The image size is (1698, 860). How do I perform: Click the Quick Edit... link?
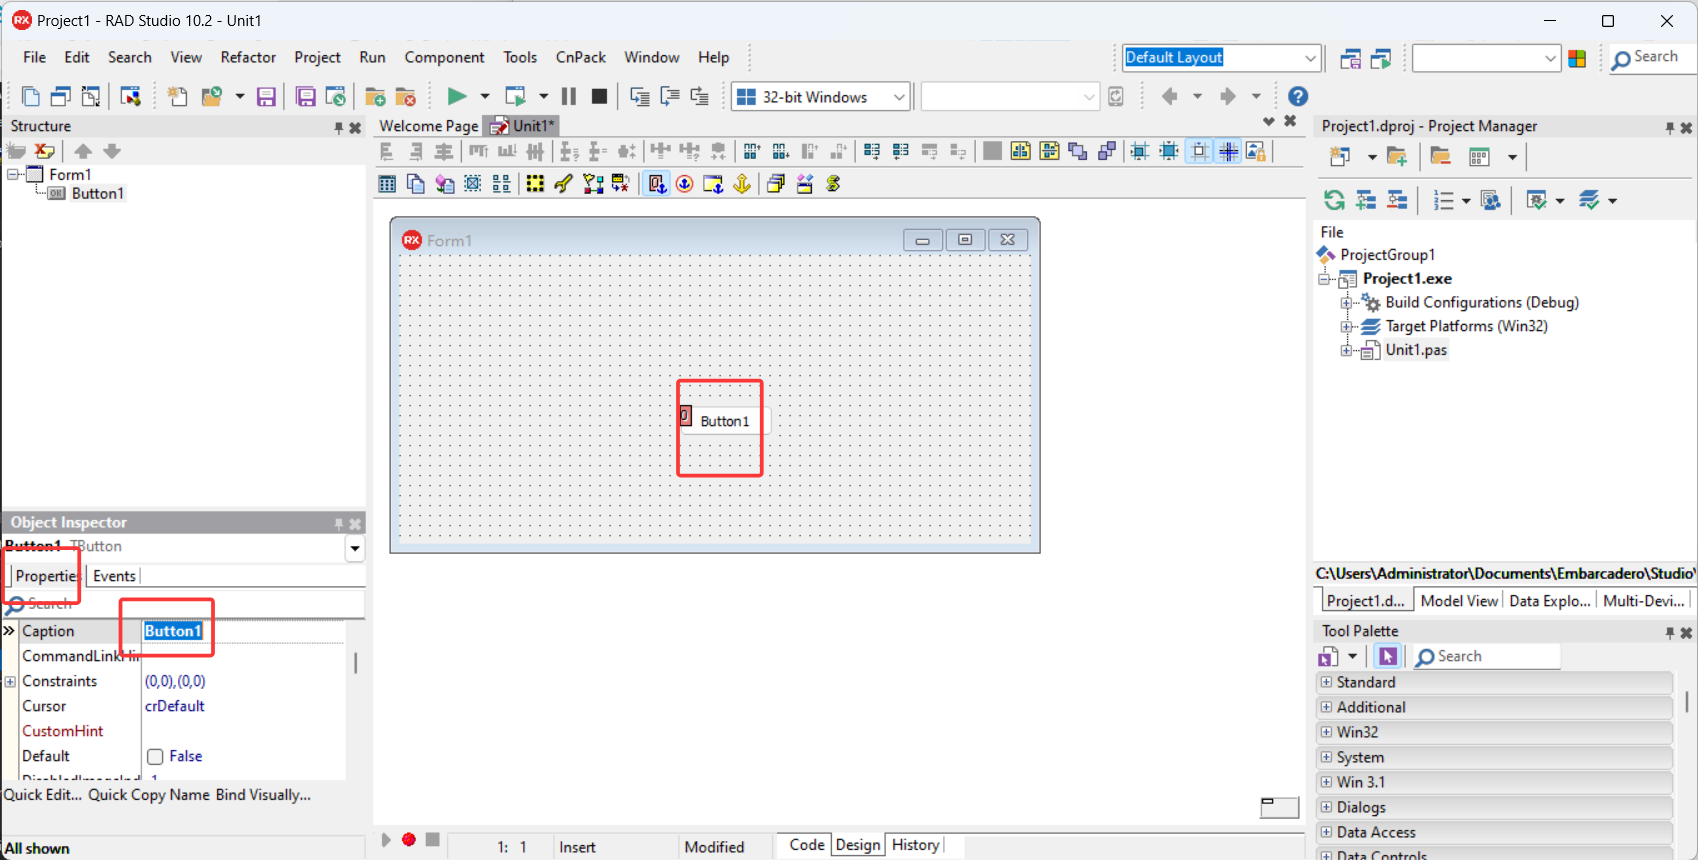[43, 795]
